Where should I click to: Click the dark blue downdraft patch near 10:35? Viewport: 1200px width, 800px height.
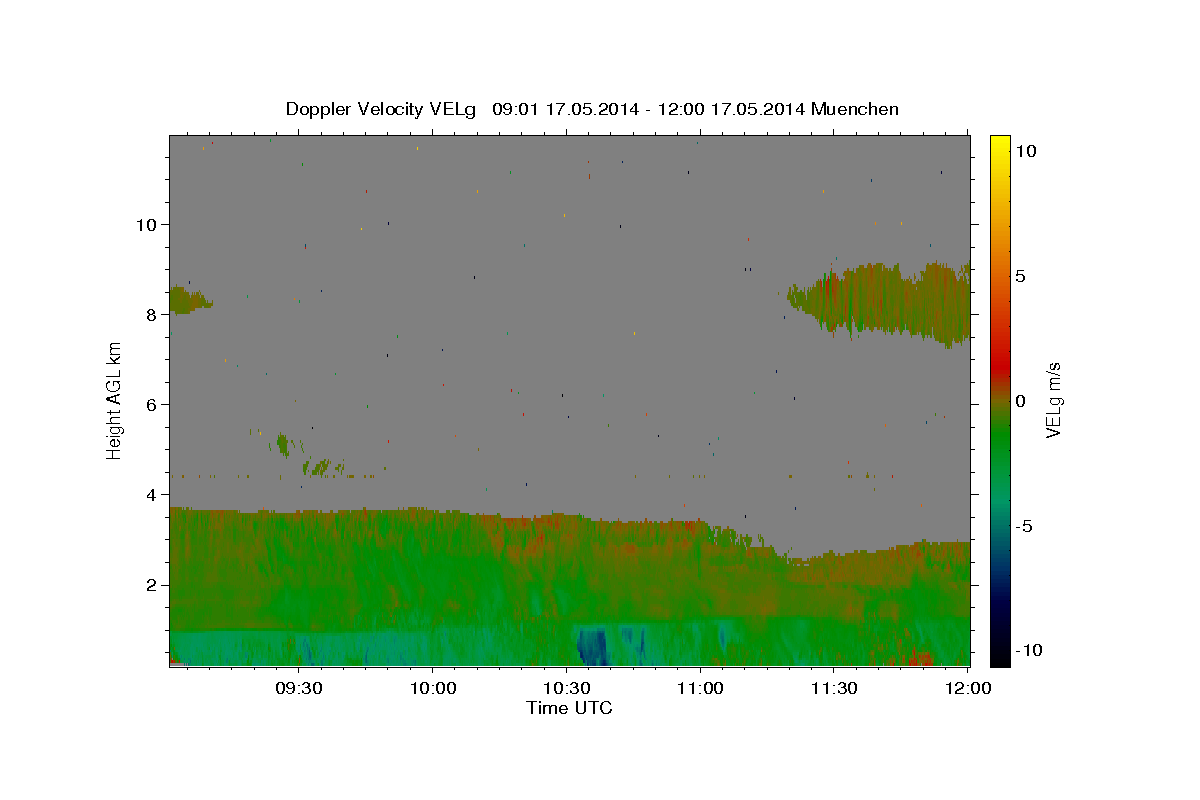(x=593, y=646)
